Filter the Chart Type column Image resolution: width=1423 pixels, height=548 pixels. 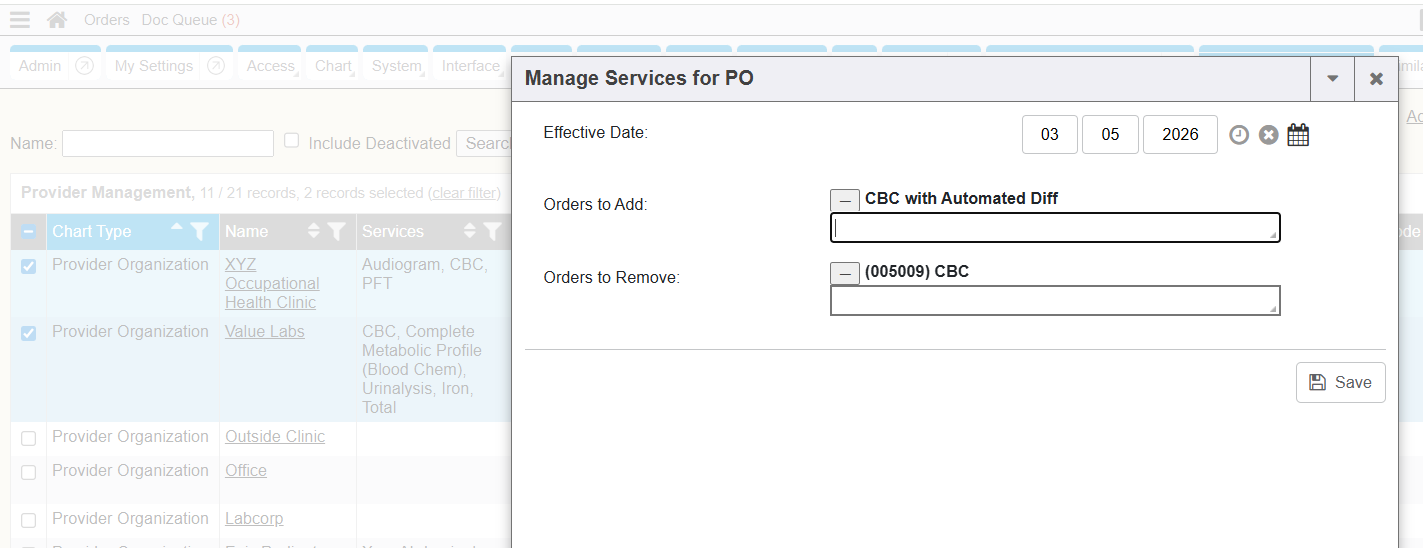point(200,232)
